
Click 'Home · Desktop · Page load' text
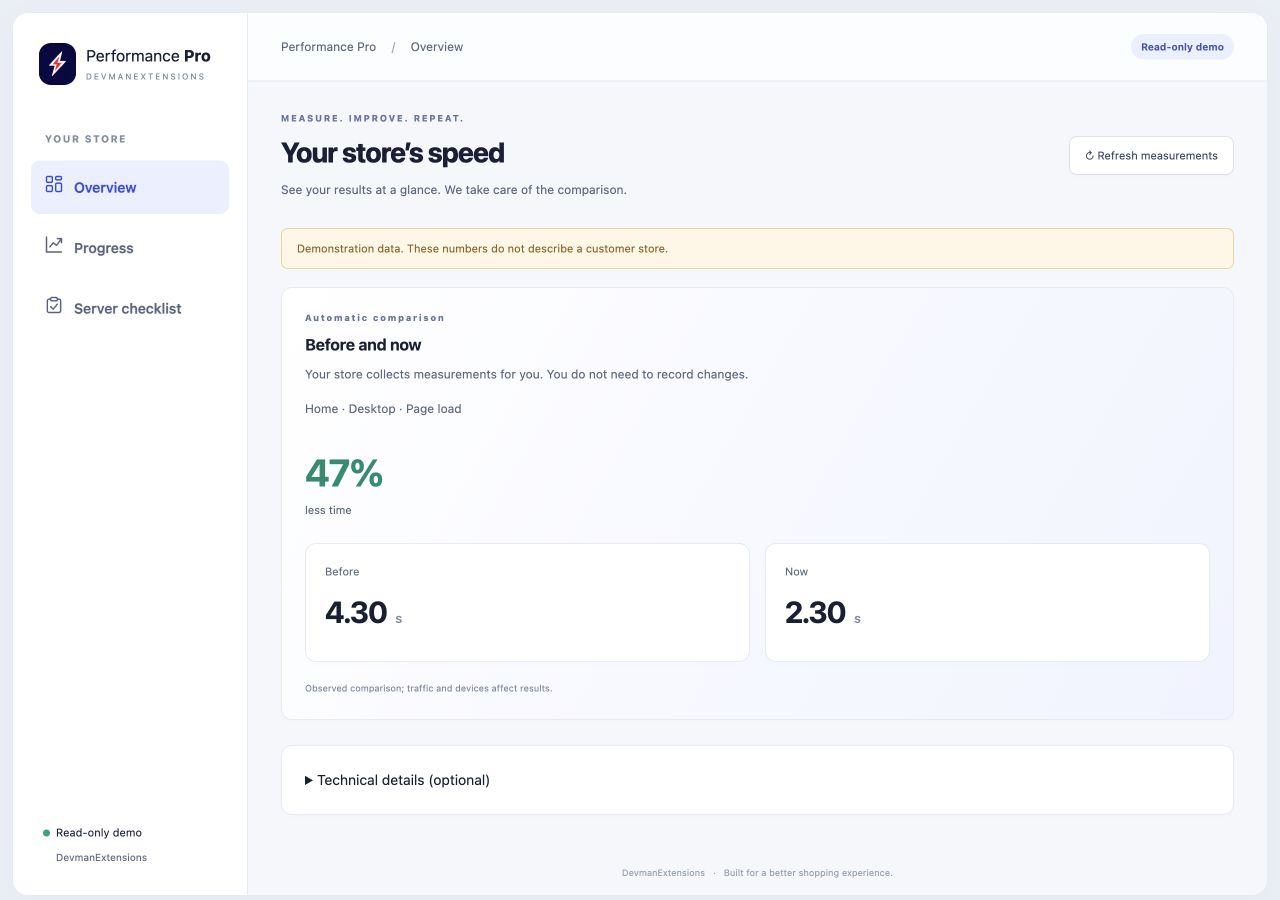coord(383,409)
